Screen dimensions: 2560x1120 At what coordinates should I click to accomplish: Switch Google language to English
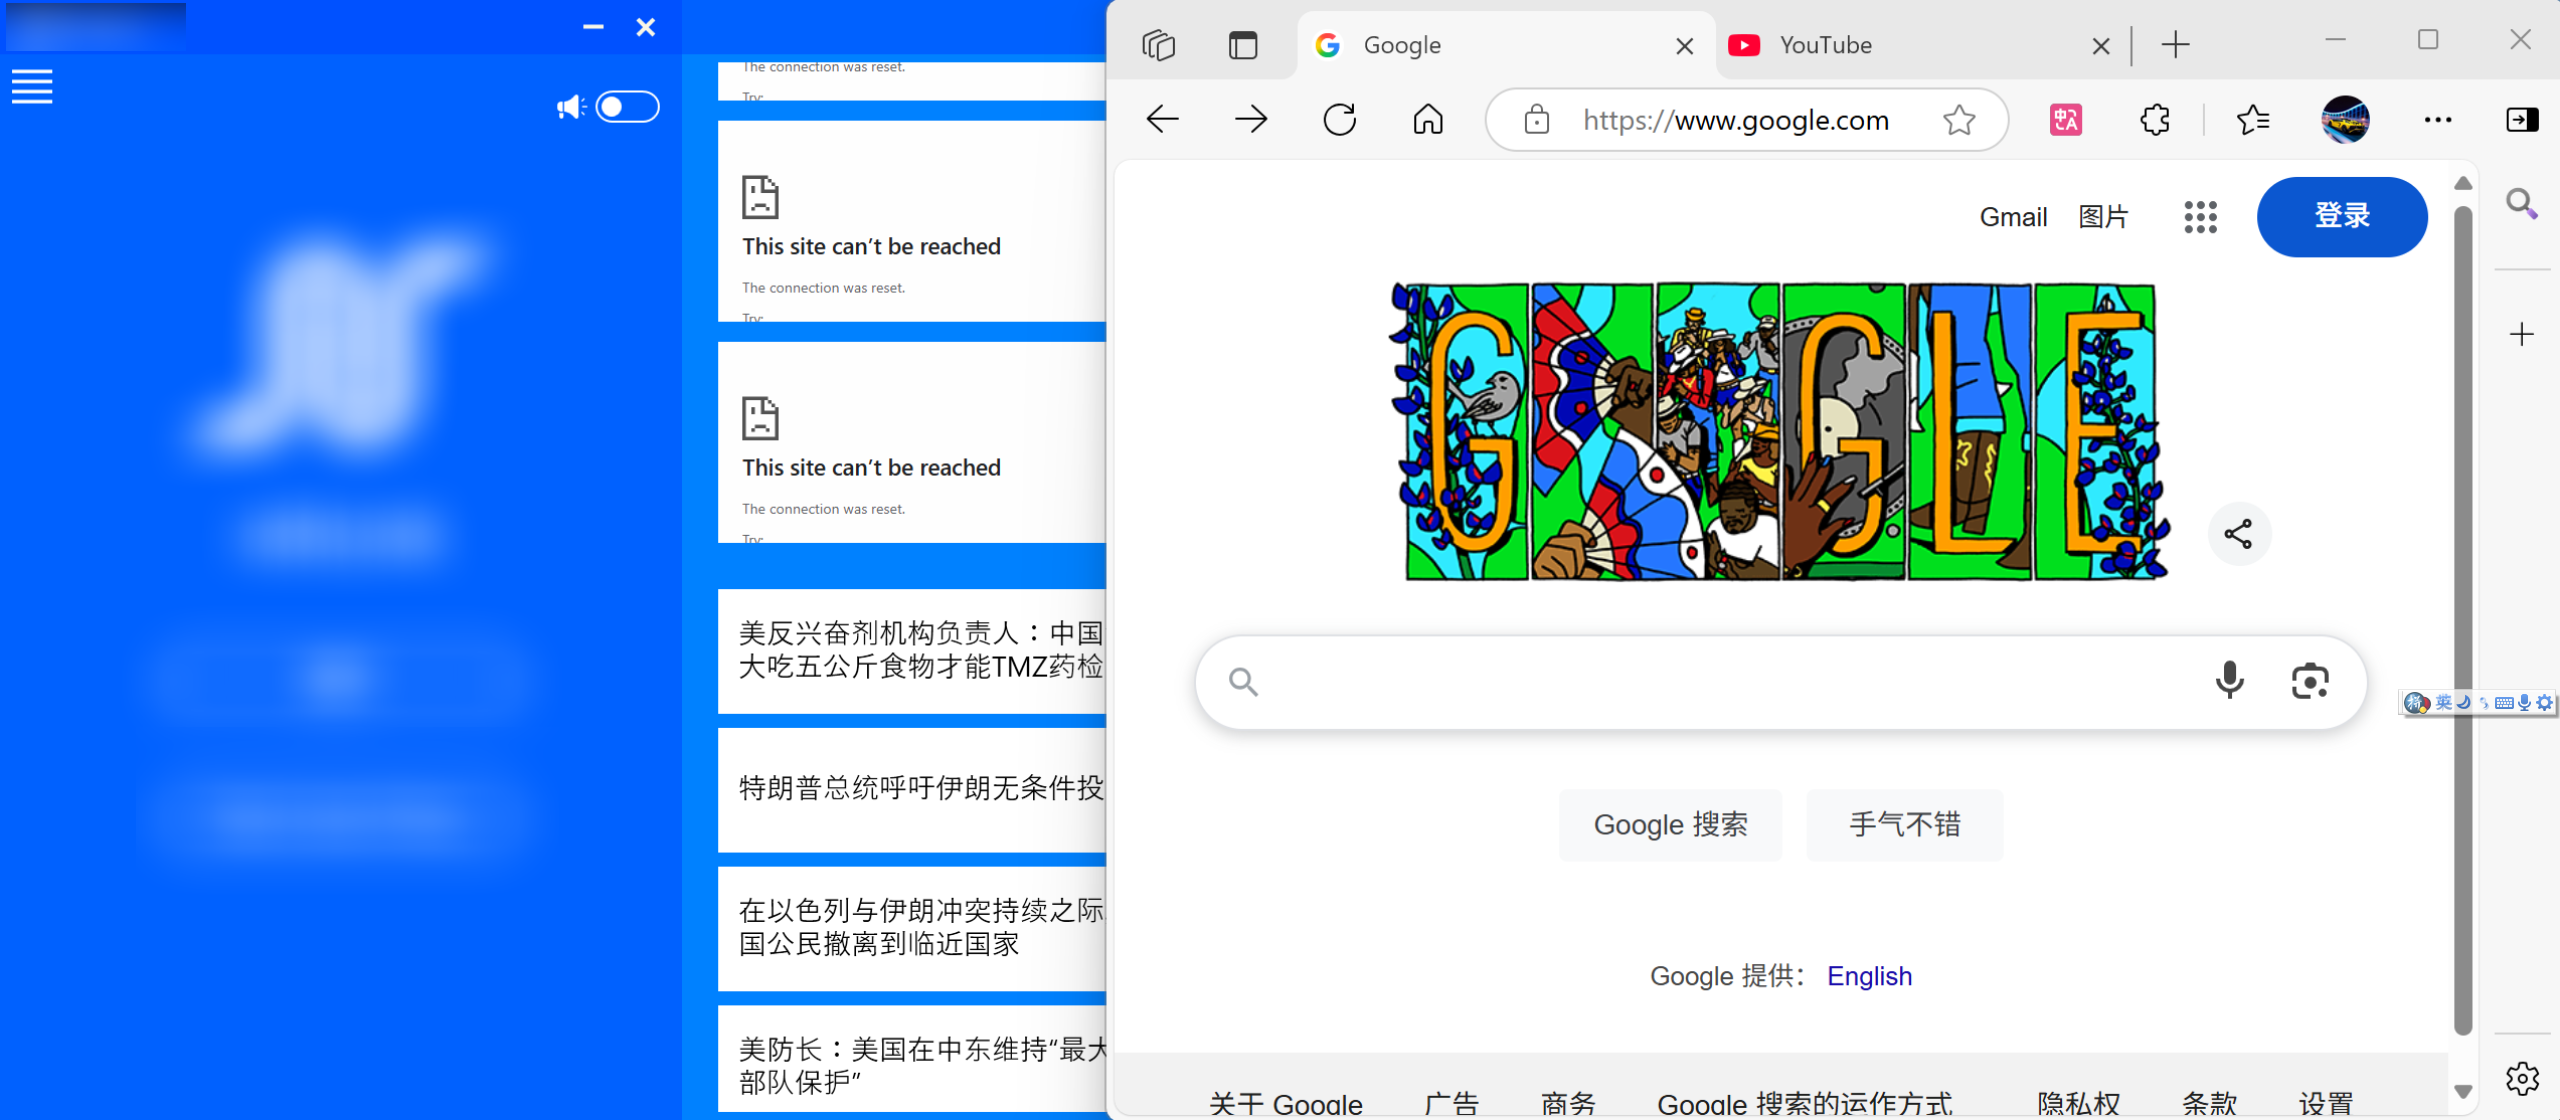(1869, 976)
